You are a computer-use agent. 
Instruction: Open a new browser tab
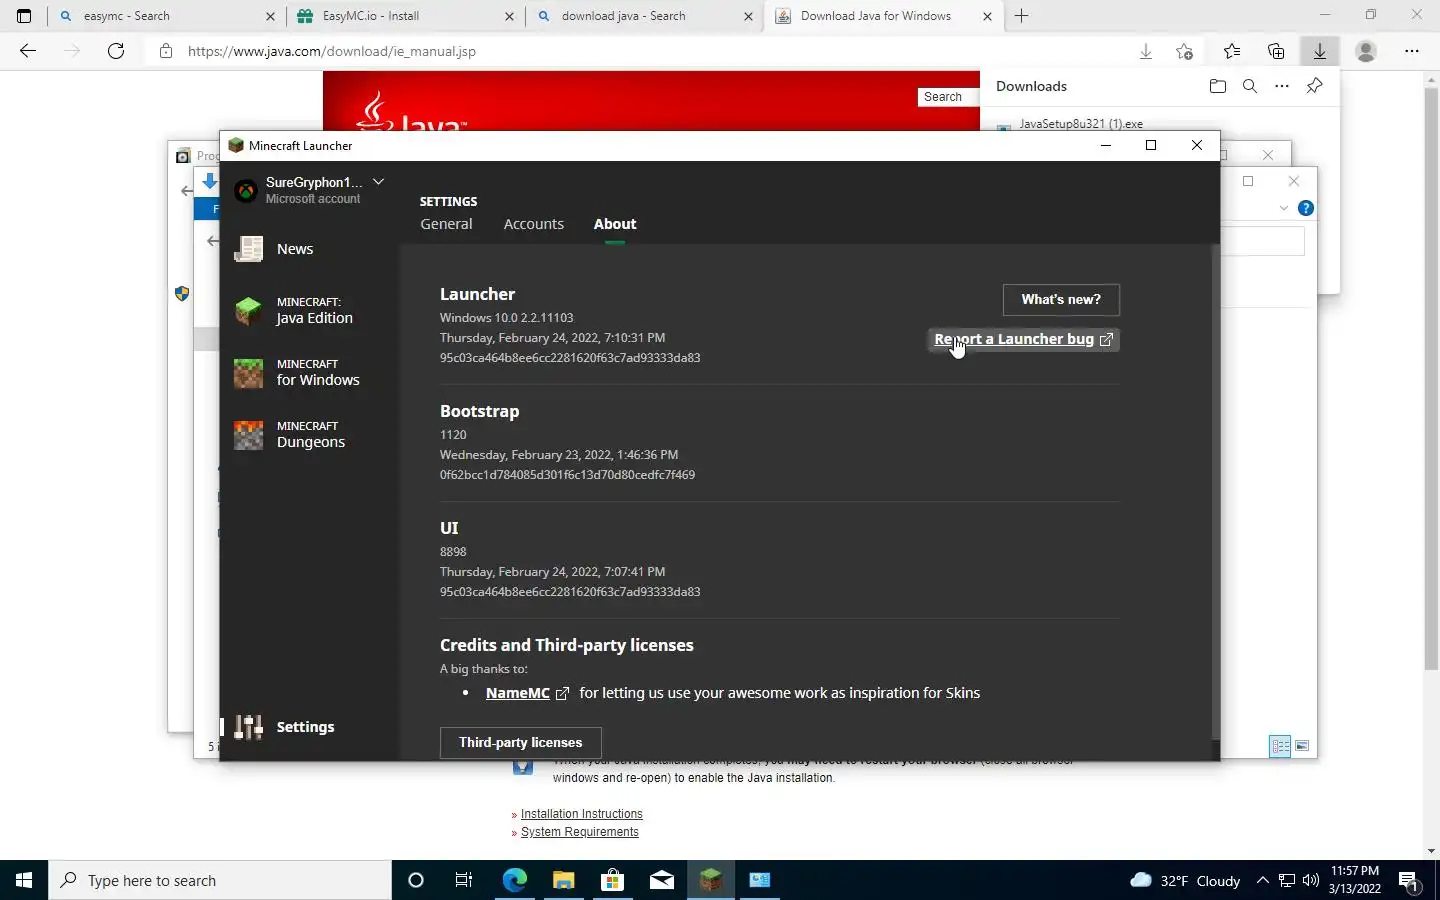[1021, 16]
